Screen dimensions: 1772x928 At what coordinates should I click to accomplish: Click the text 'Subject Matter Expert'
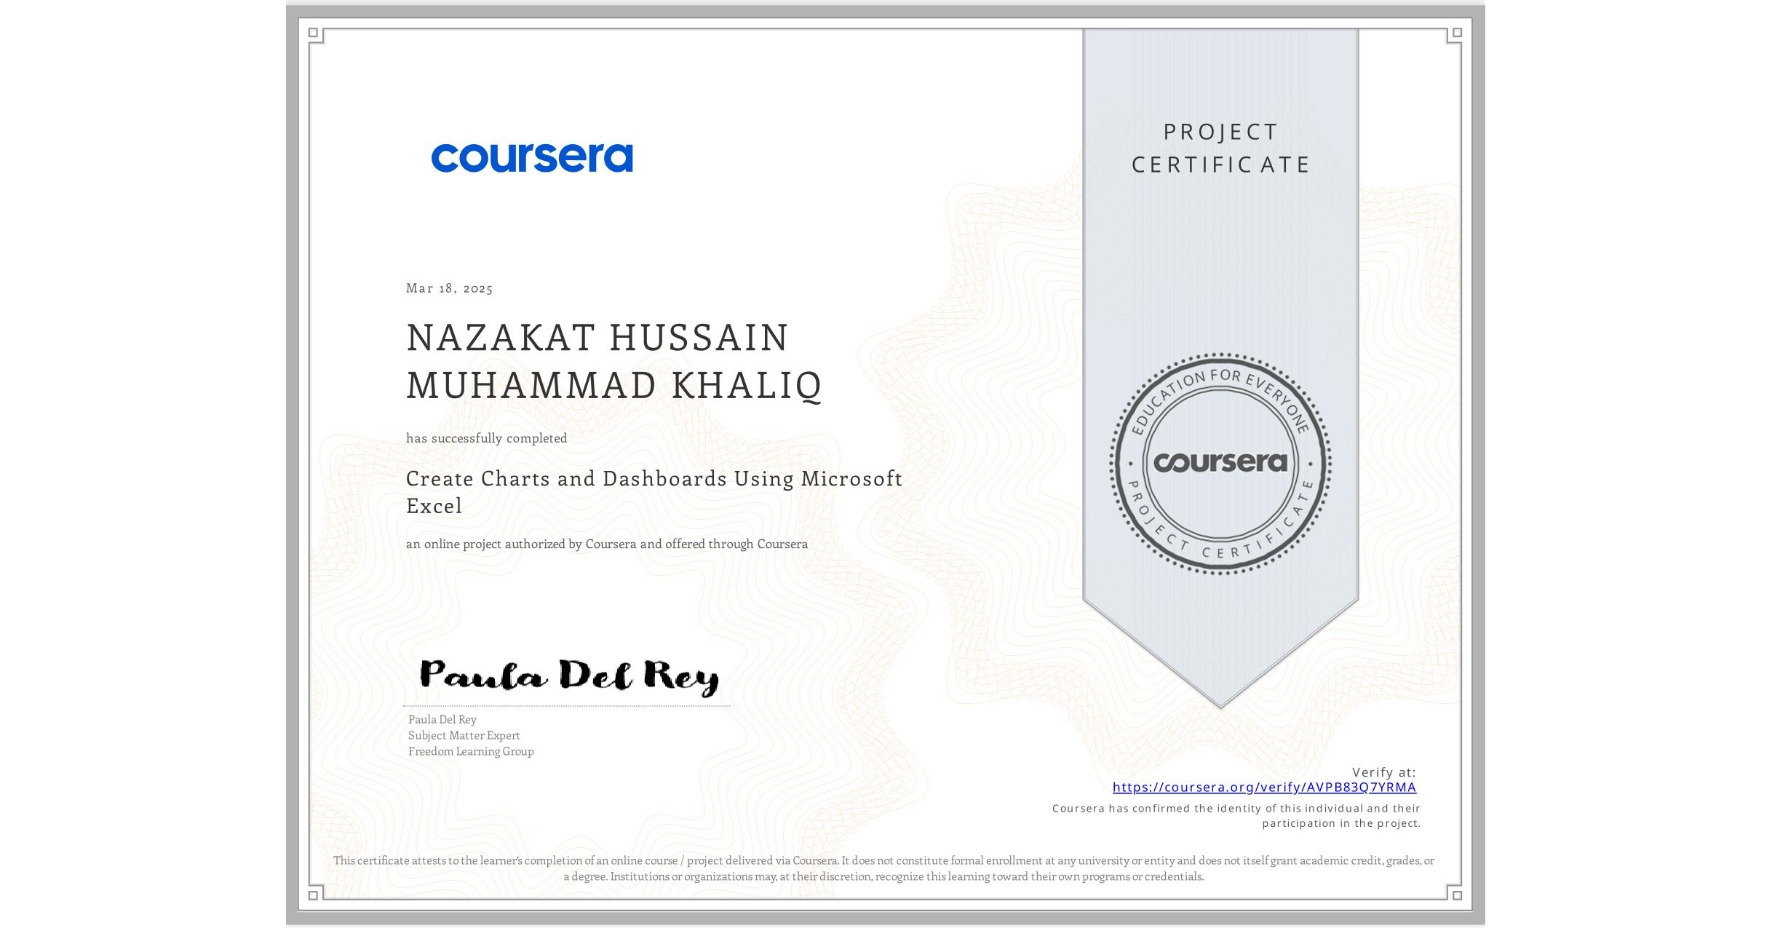(464, 735)
